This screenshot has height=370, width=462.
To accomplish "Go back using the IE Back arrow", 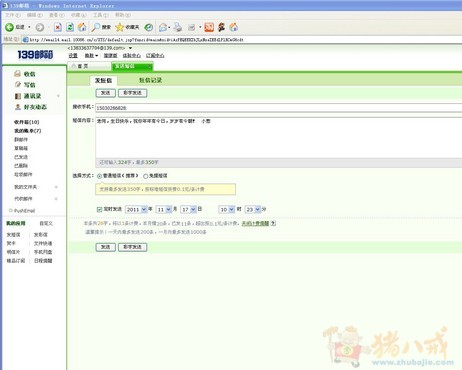I will click(x=9, y=27).
